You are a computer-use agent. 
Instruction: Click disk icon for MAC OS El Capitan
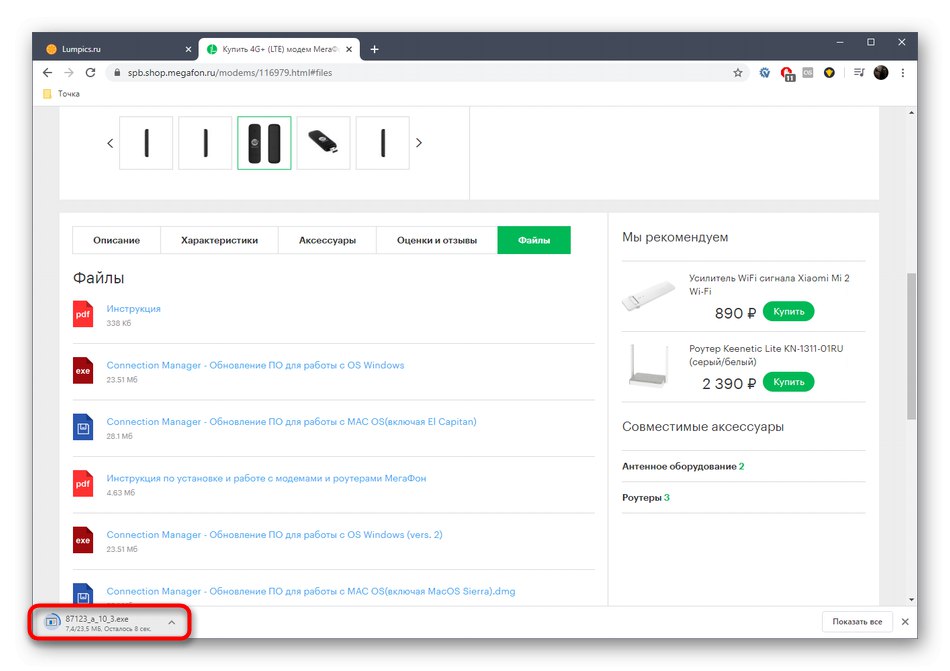[83, 427]
